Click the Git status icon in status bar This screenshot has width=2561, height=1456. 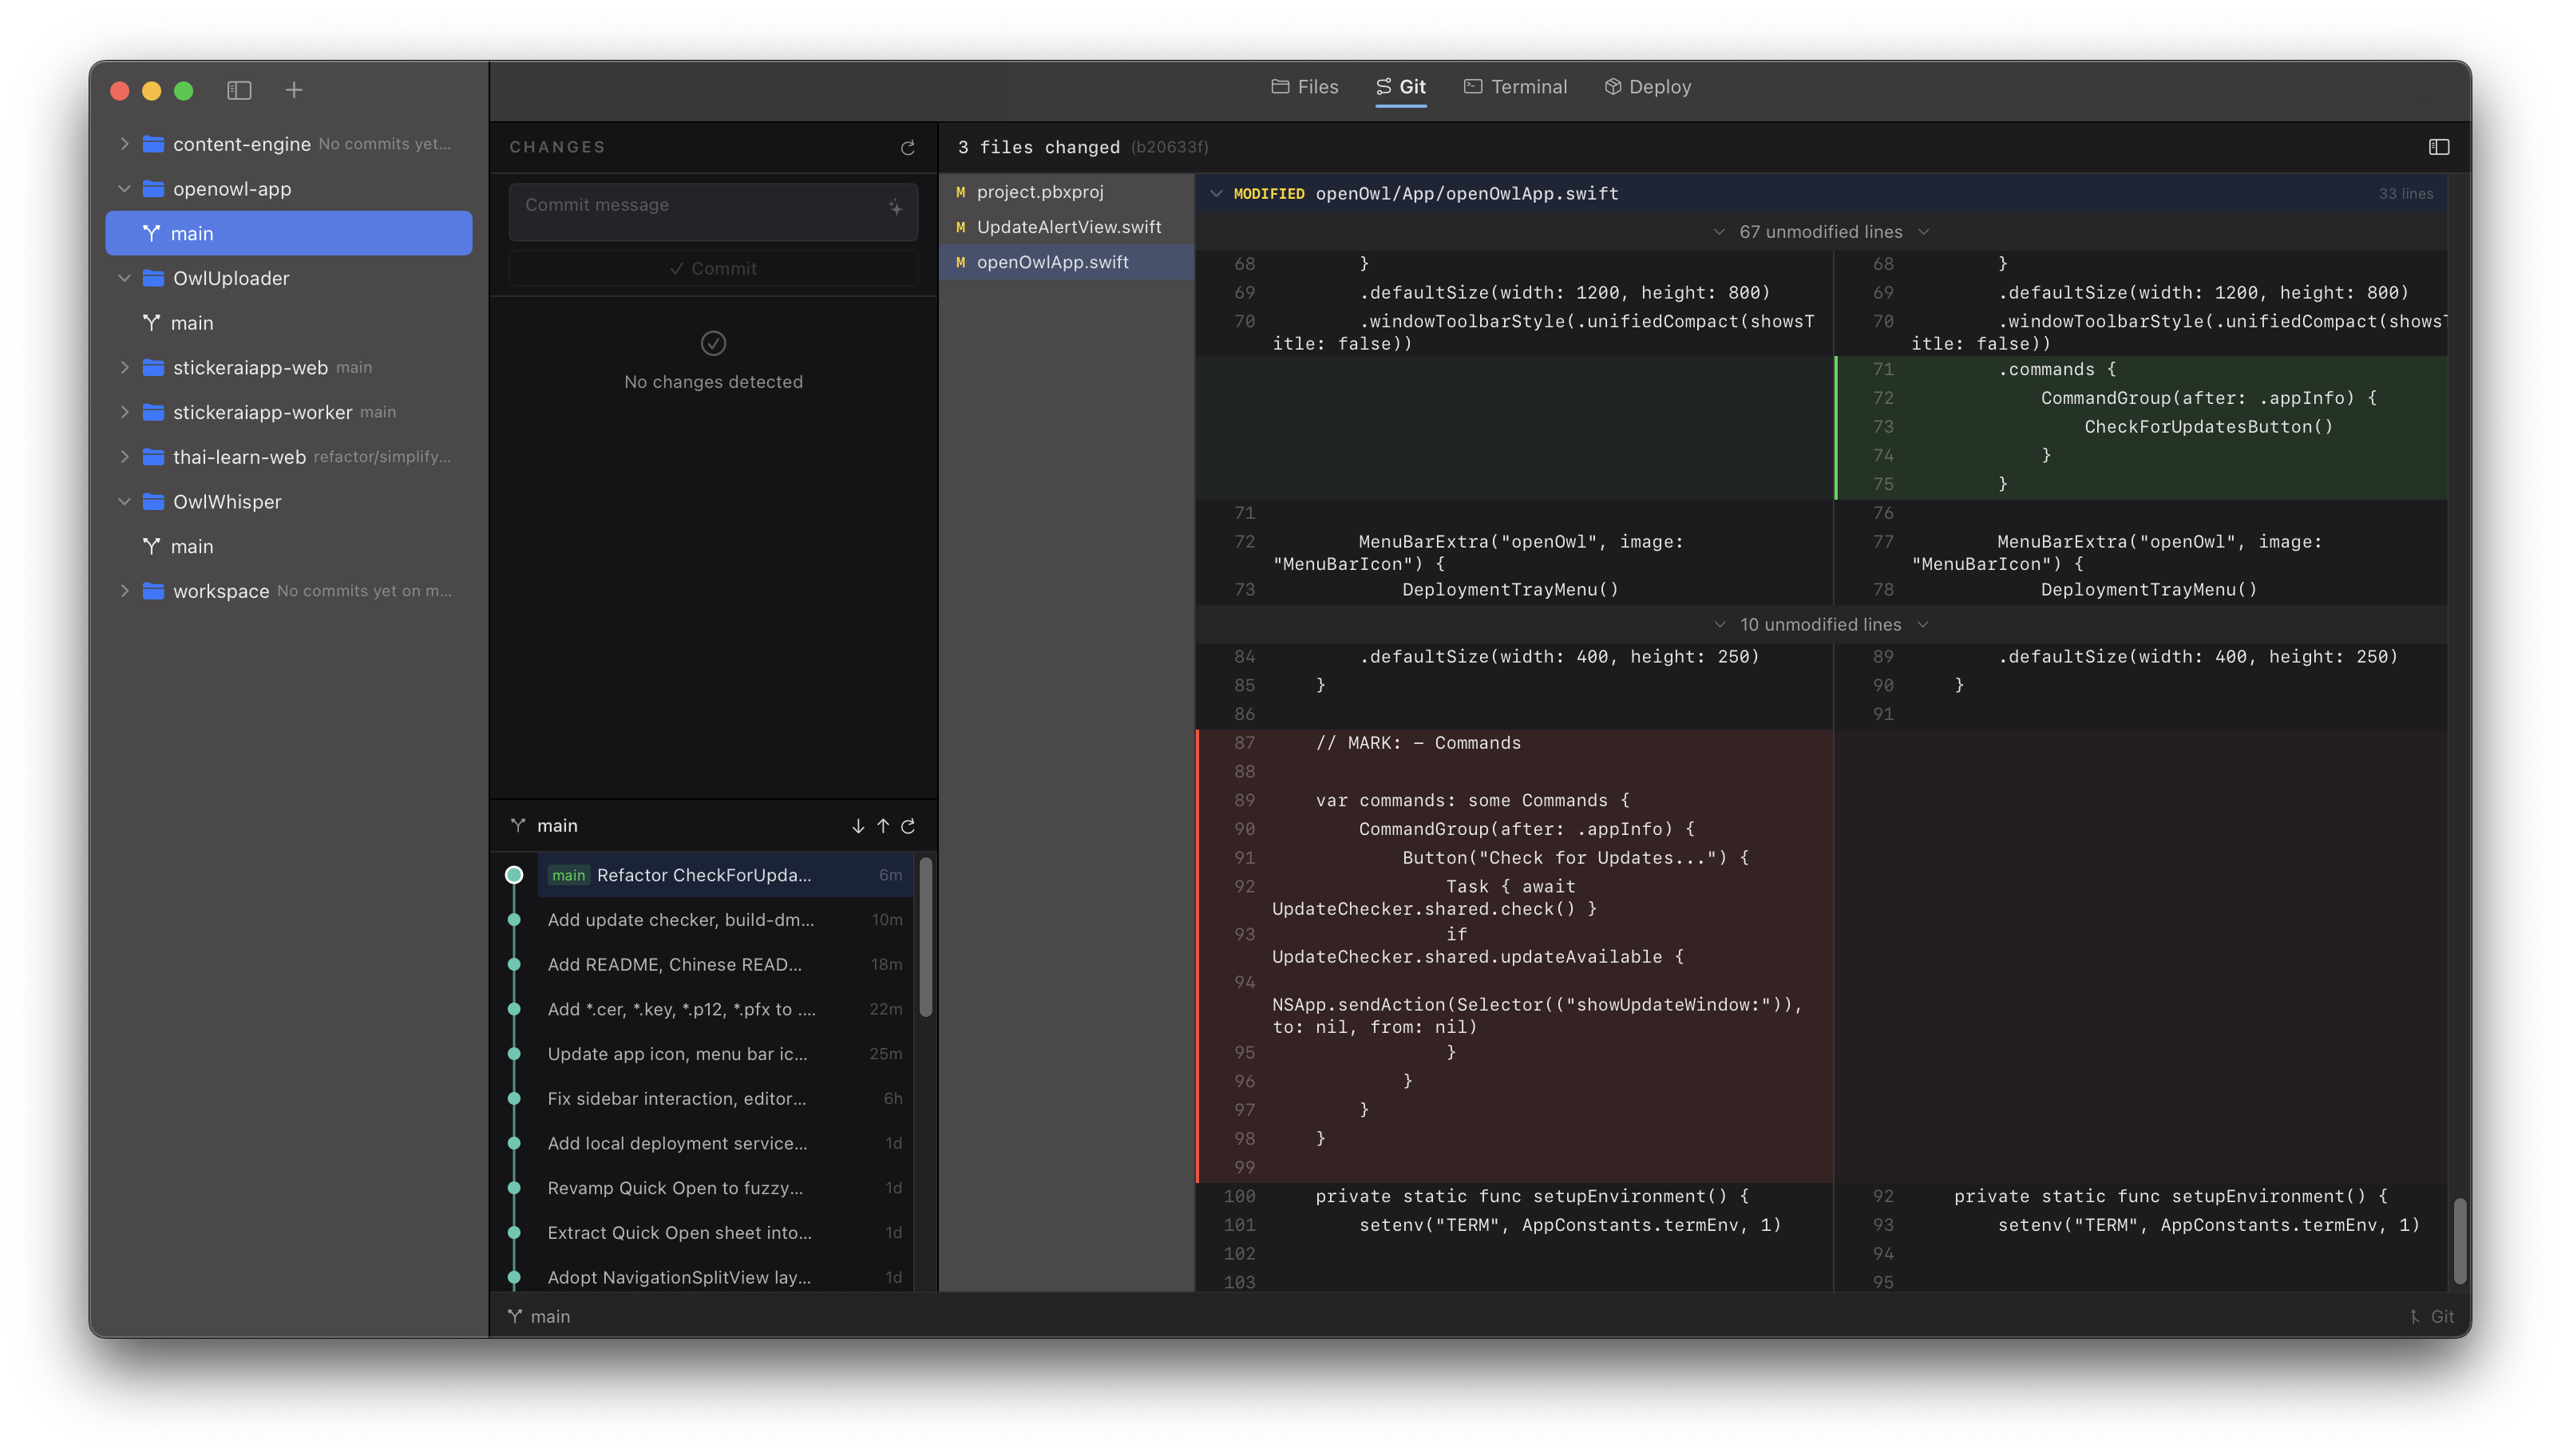[2414, 1317]
